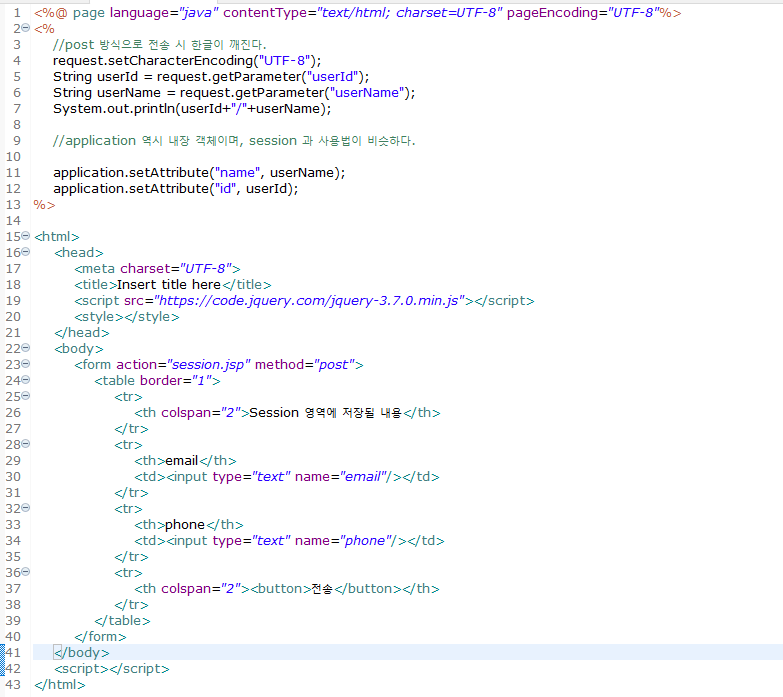The image size is (783, 697).
Task: Click the line number 1 in gutter
Action: point(17,12)
